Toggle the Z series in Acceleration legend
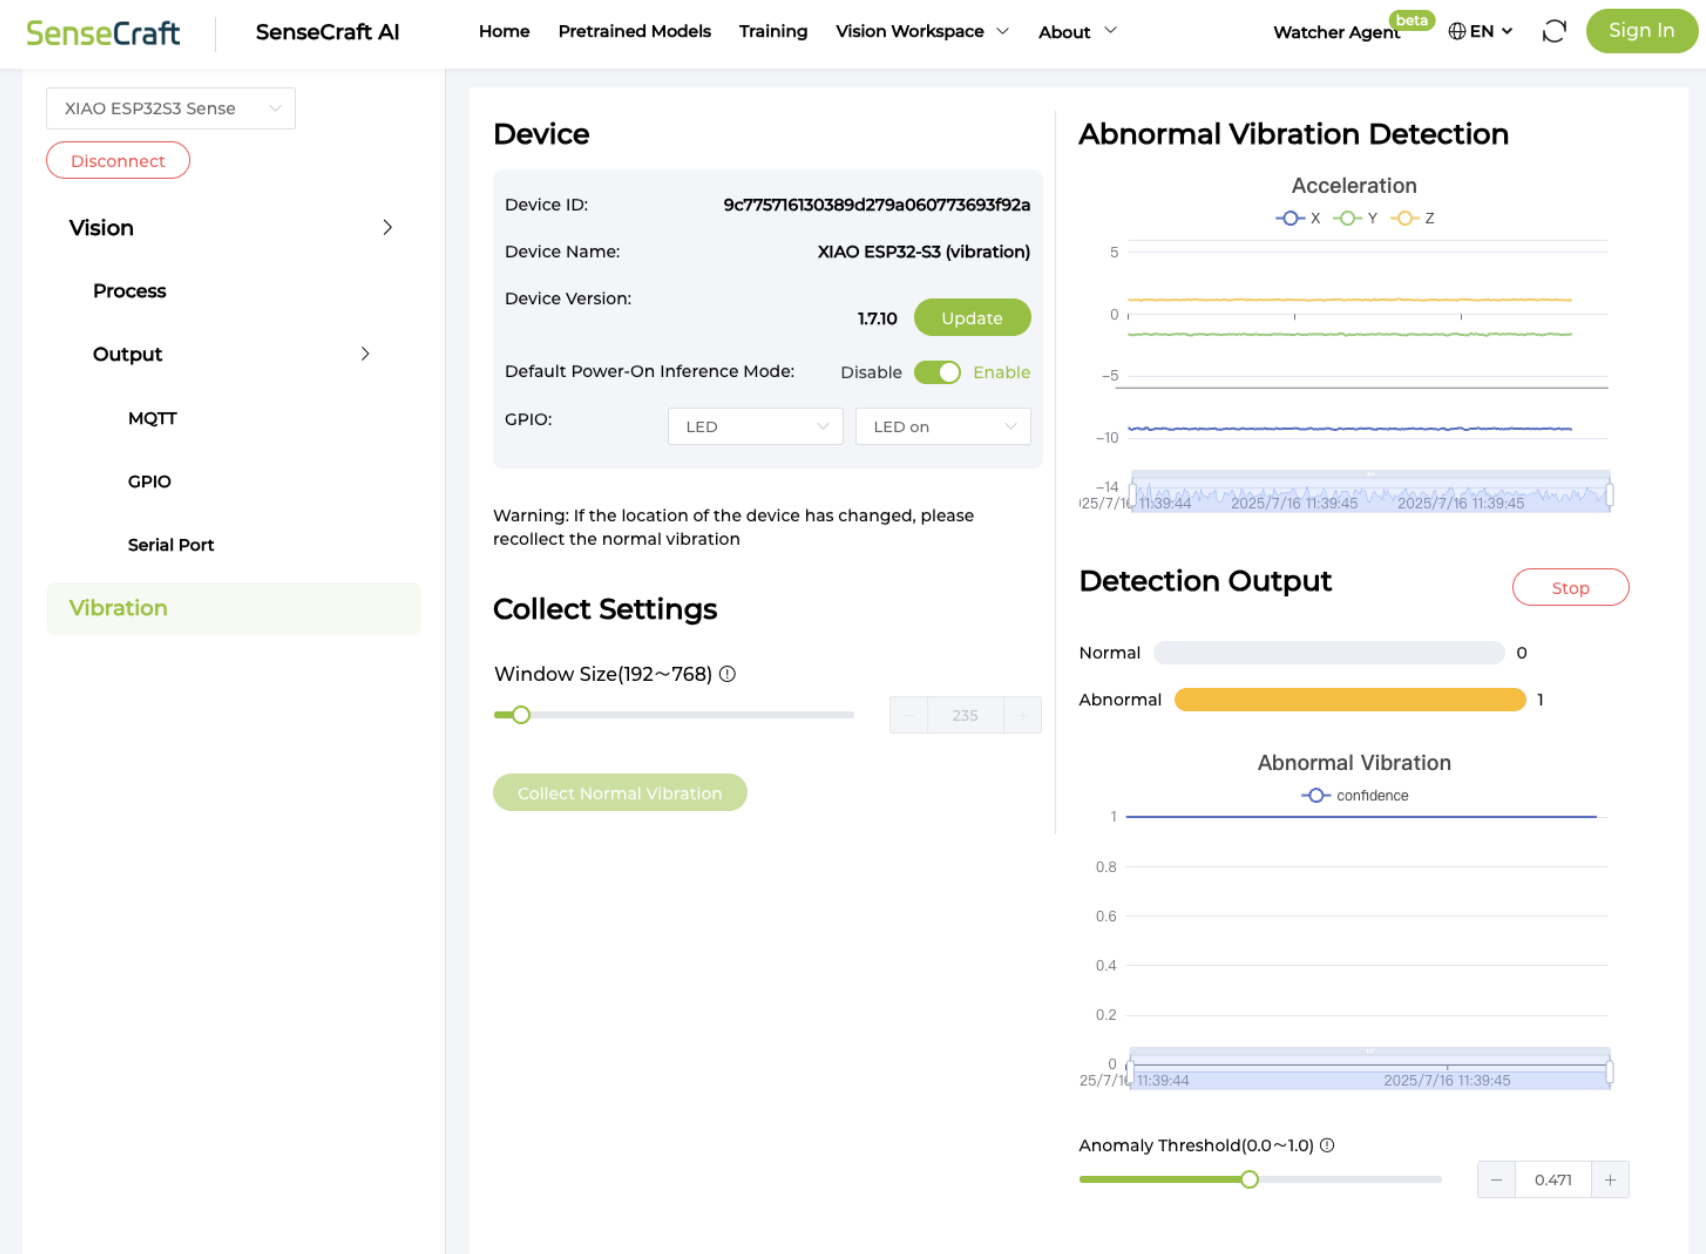Image resolution: width=1706 pixels, height=1254 pixels. tap(1413, 218)
